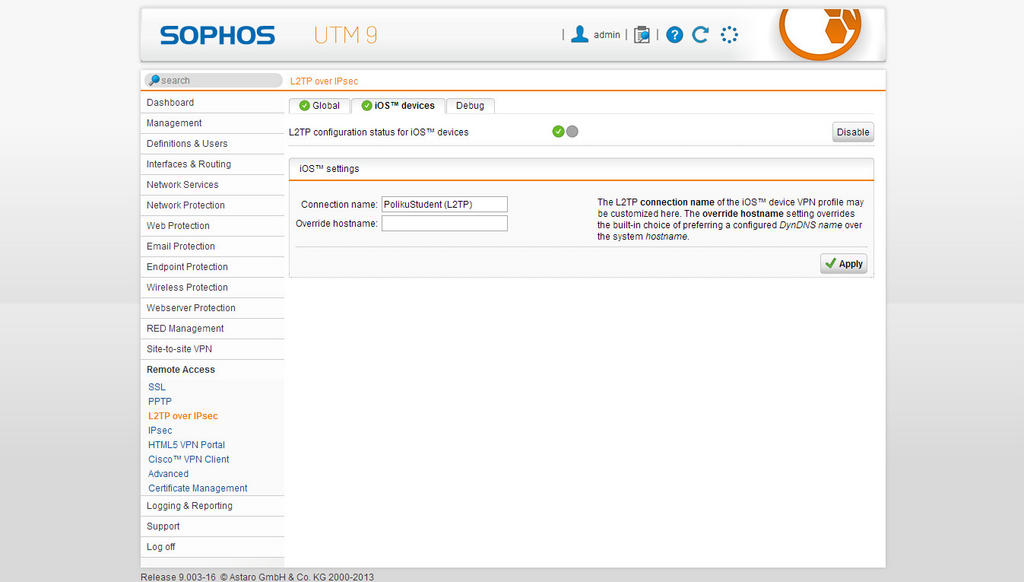Select the iOS devices tab
1024x582 pixels.
pyautogui.click(x=398, y=106)
